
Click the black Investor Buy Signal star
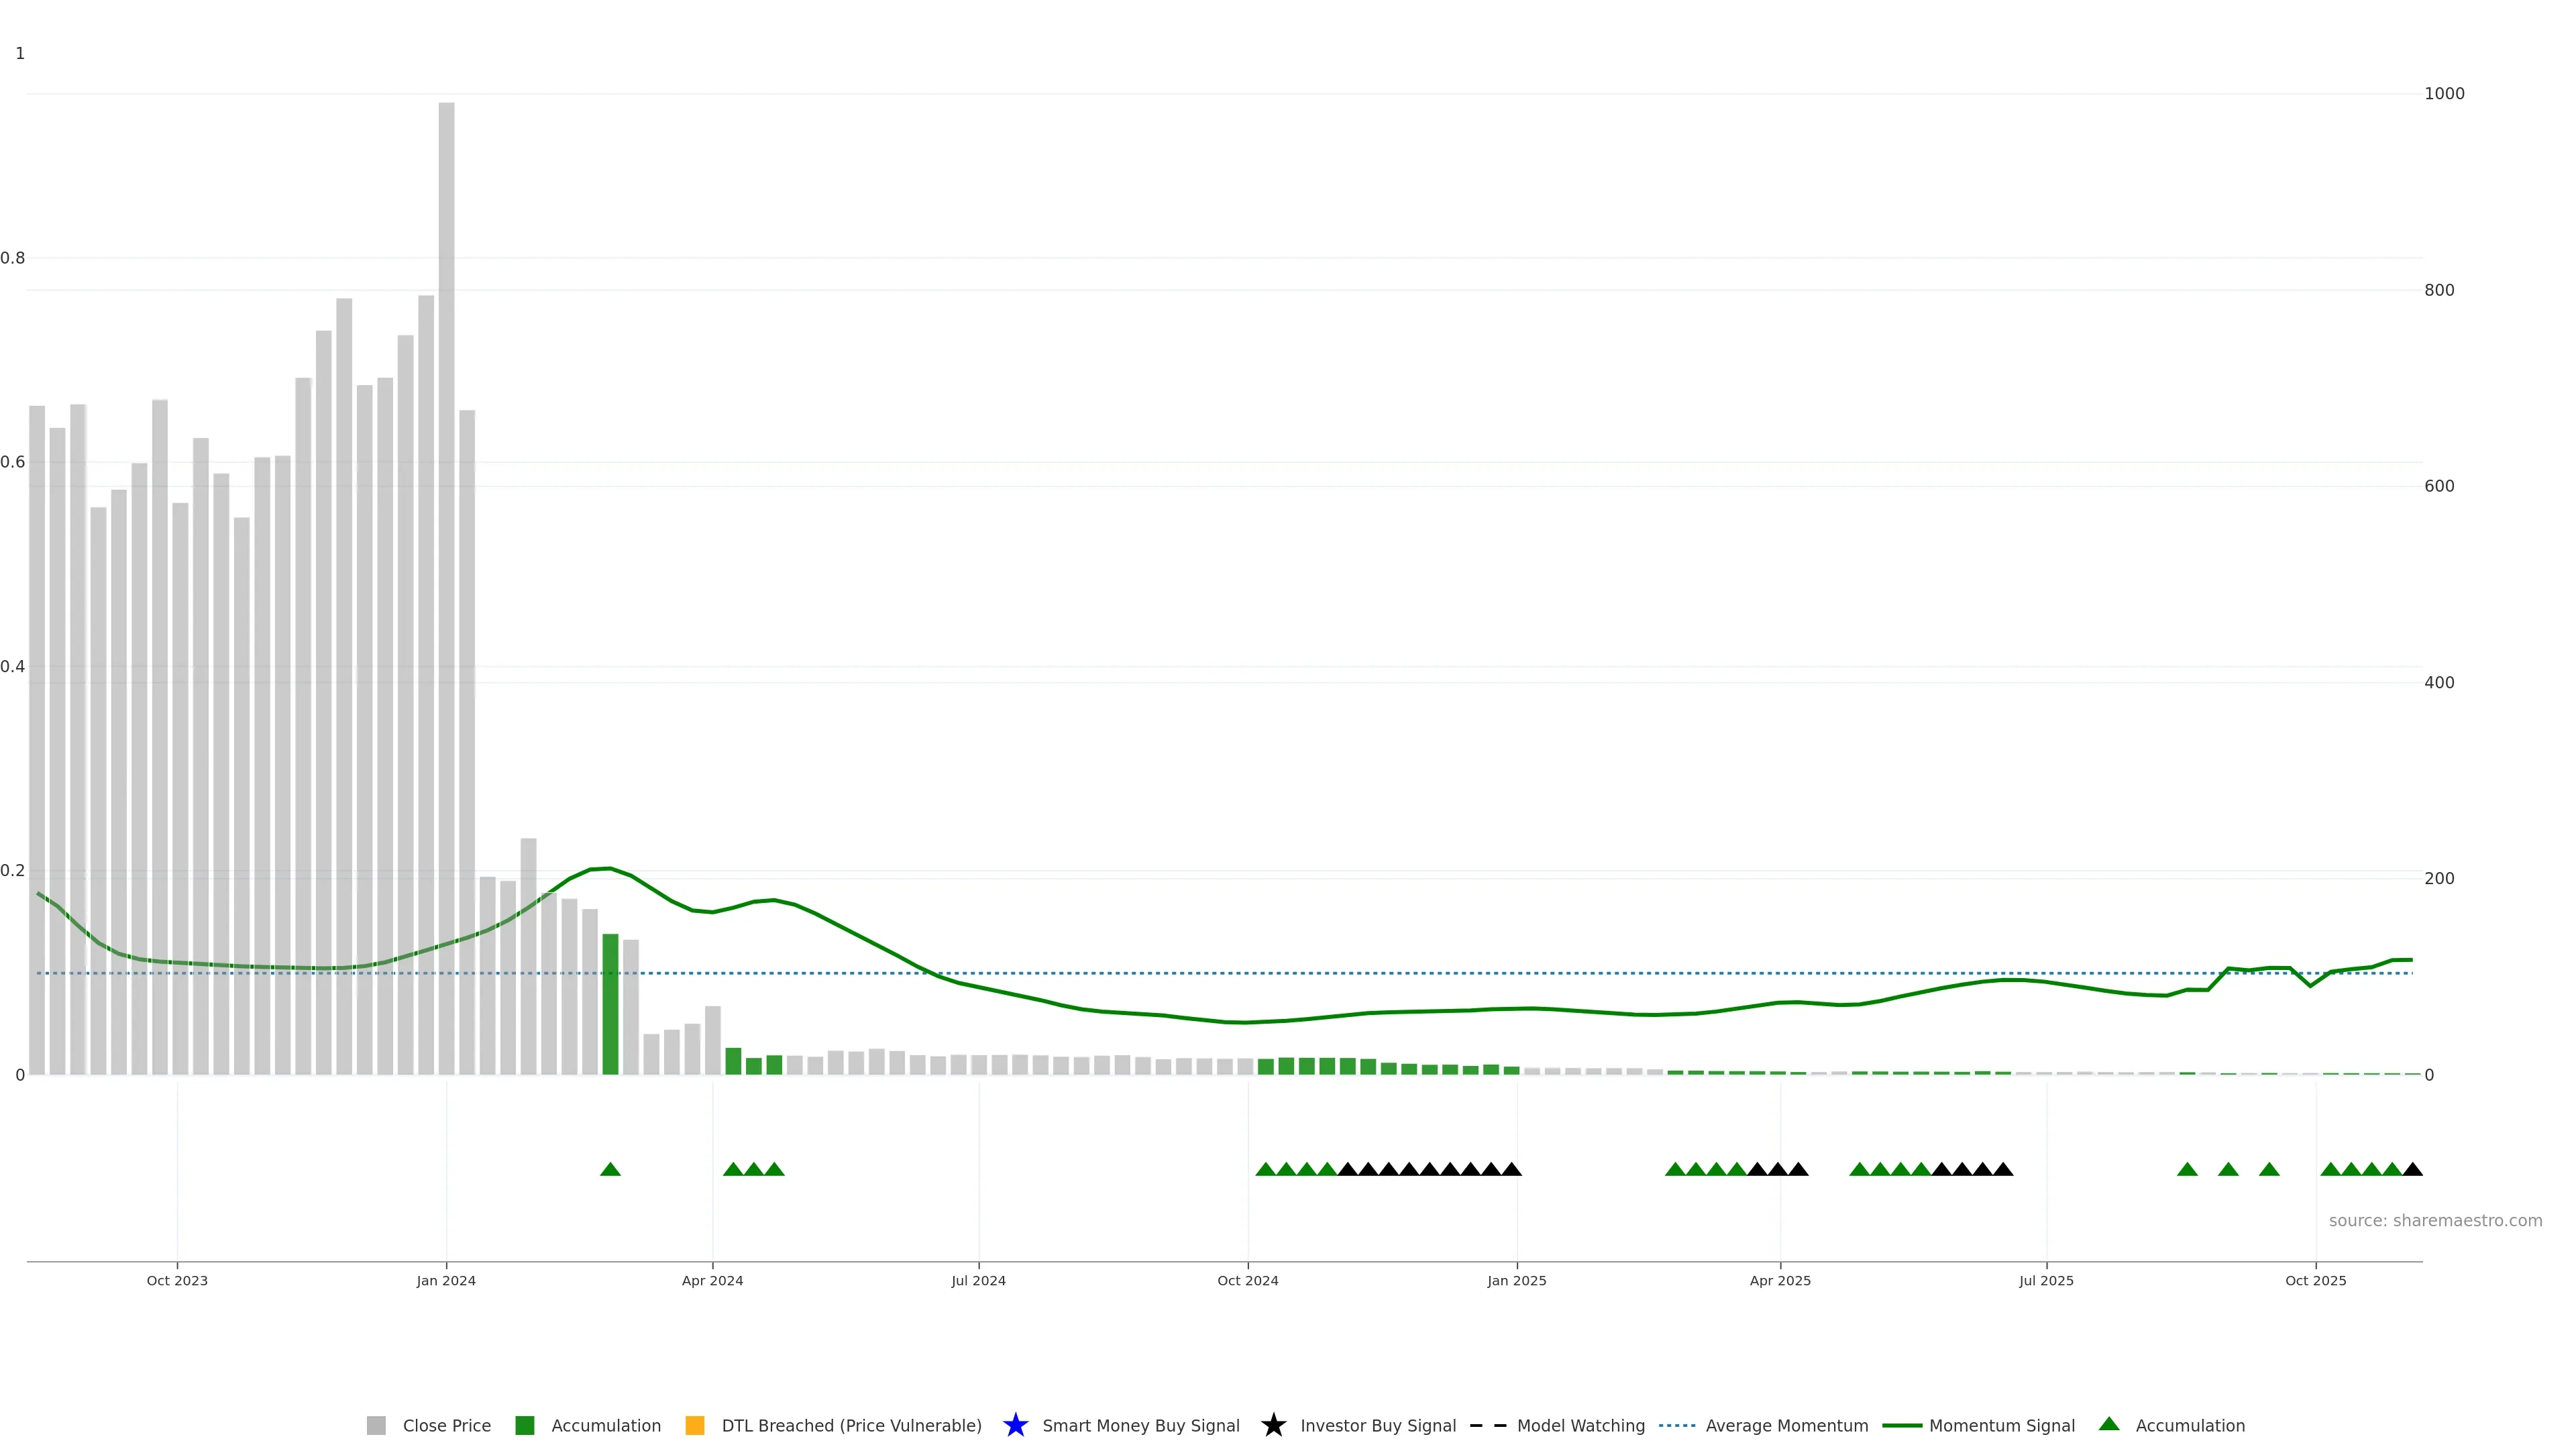[1273, 1425]
